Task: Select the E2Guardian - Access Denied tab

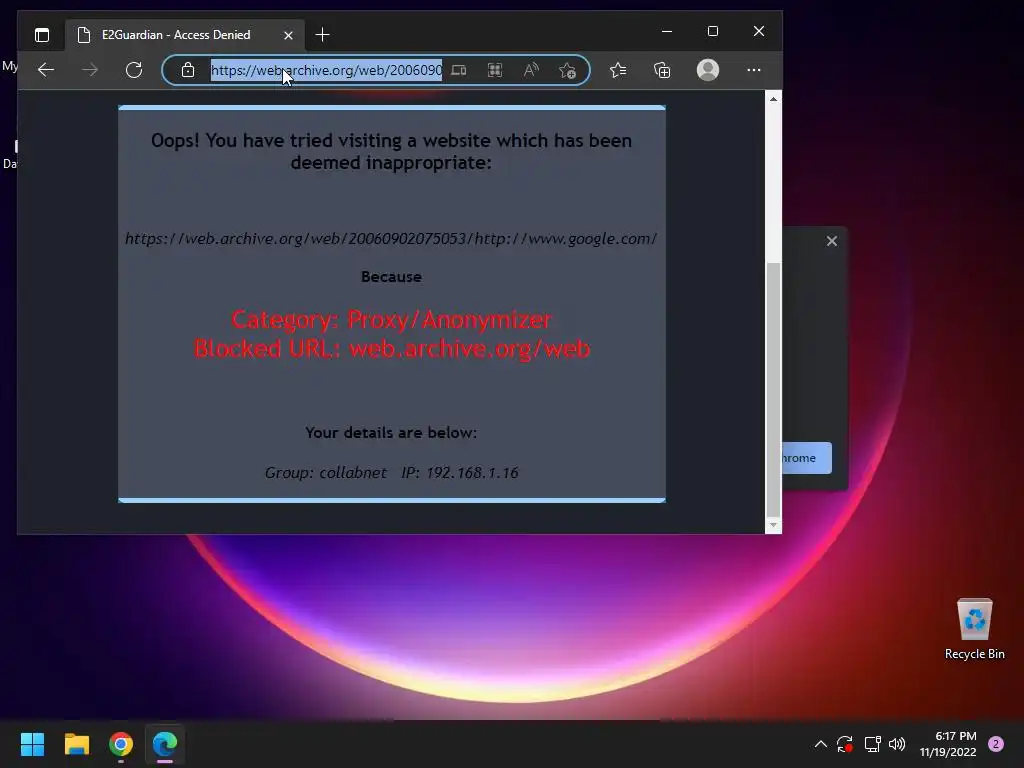Action: pyautogui.click(x=176, y=35)
